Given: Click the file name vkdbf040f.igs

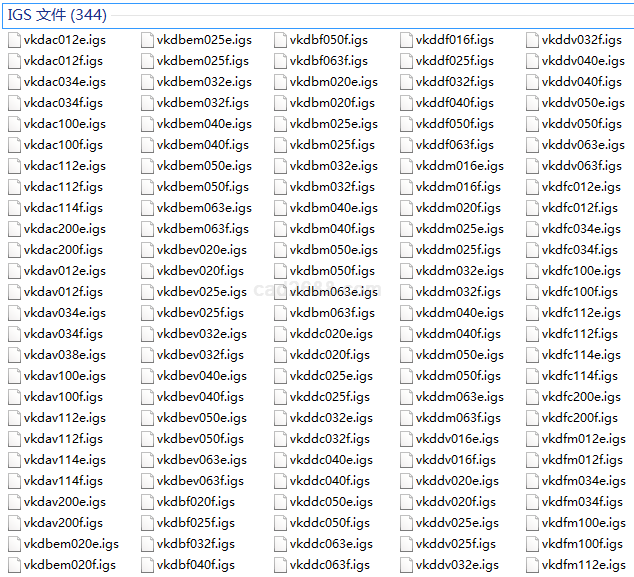Looking at the screenshot, I should (195, 565).
